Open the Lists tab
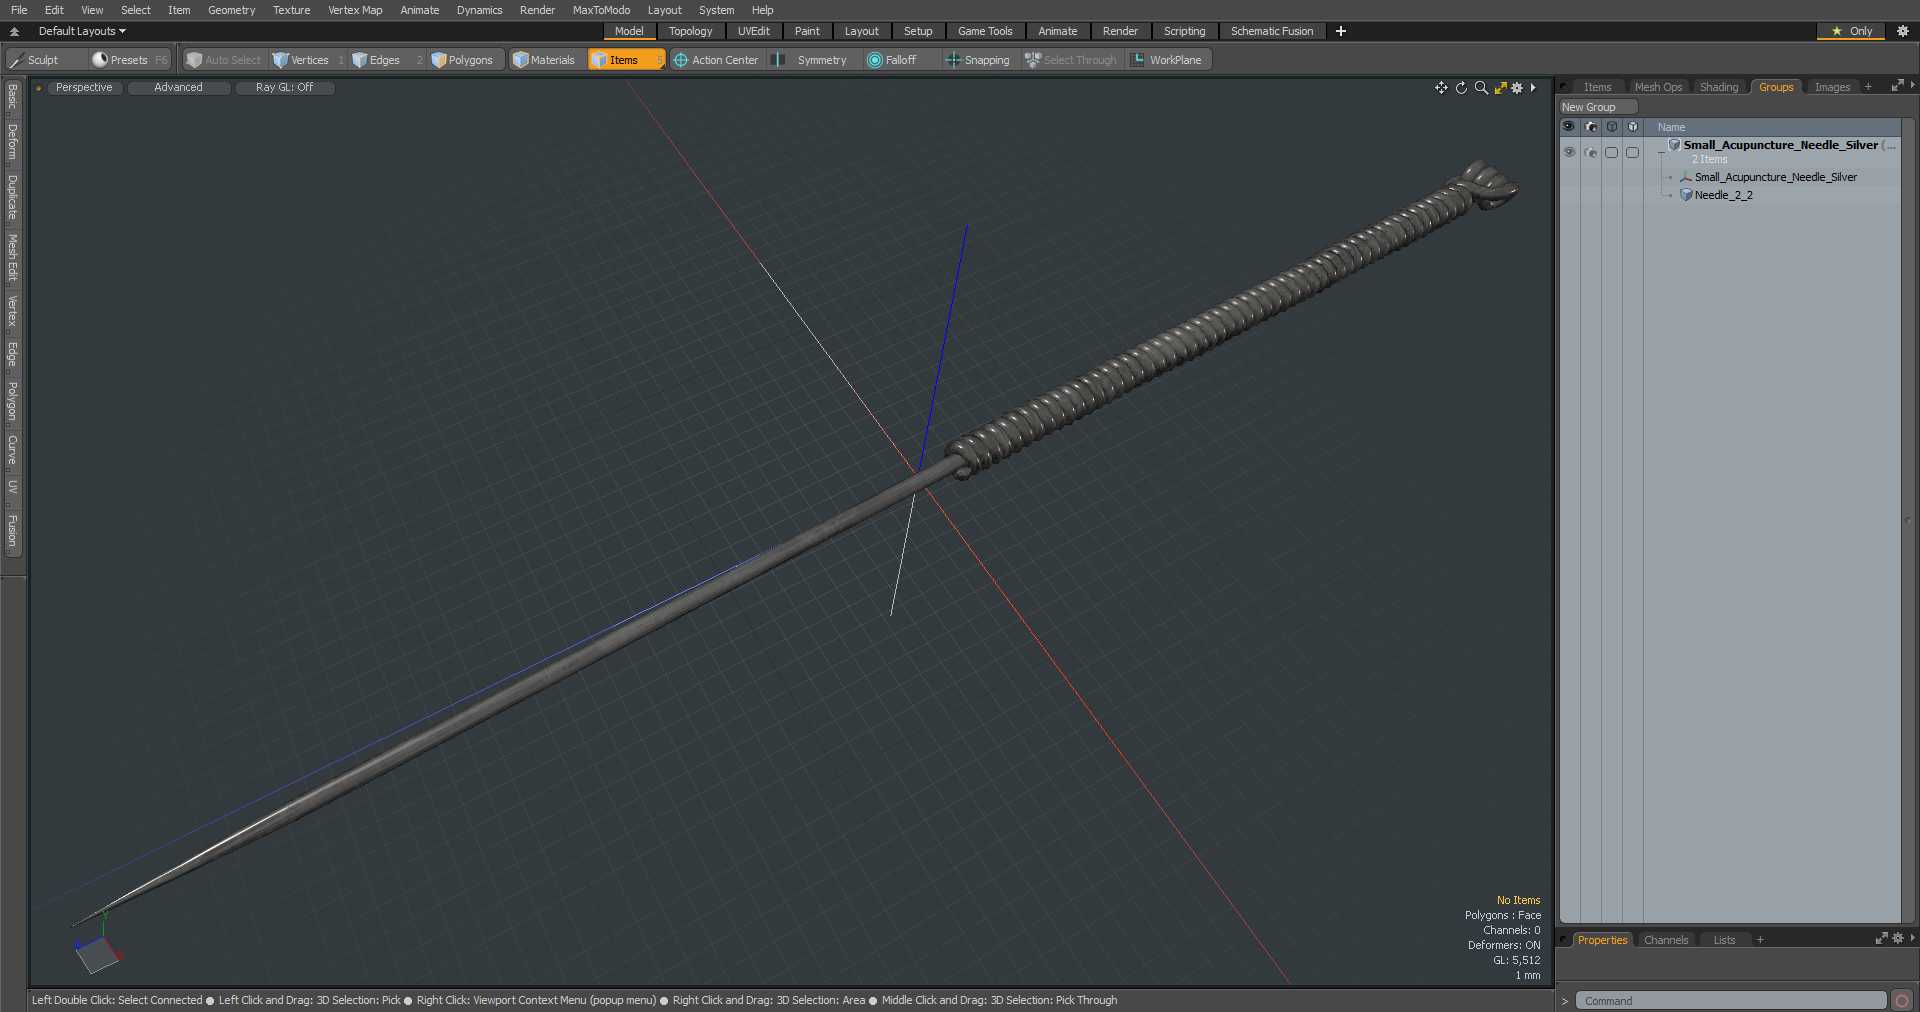Screen dimensions: 1920x1012 point(1724,940)
